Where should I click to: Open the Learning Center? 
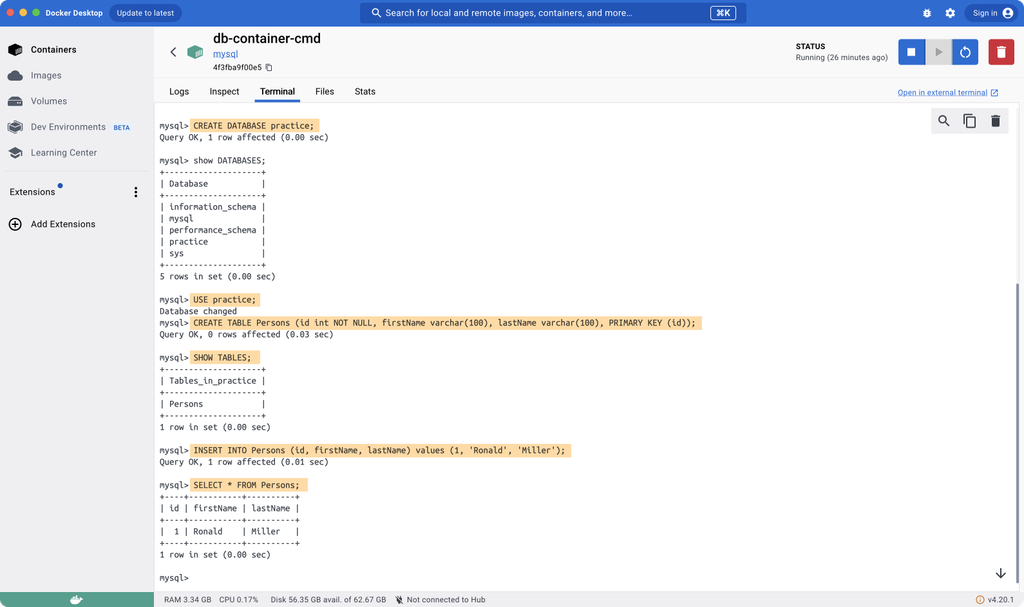coord(62,153)
